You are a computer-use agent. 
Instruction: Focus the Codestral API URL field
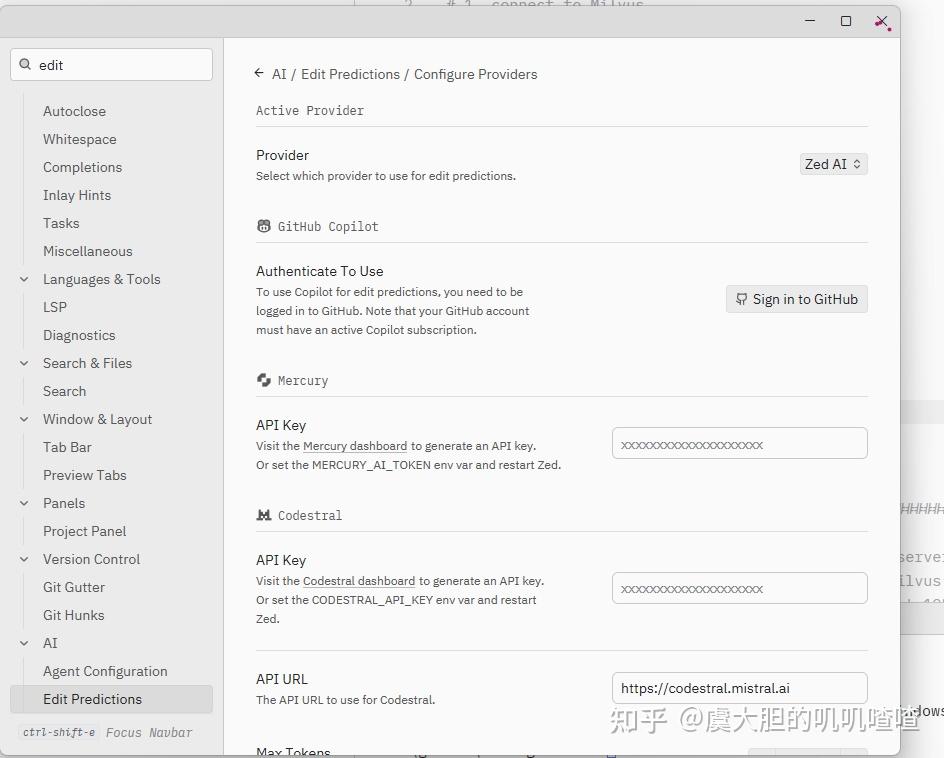point(739,688)
